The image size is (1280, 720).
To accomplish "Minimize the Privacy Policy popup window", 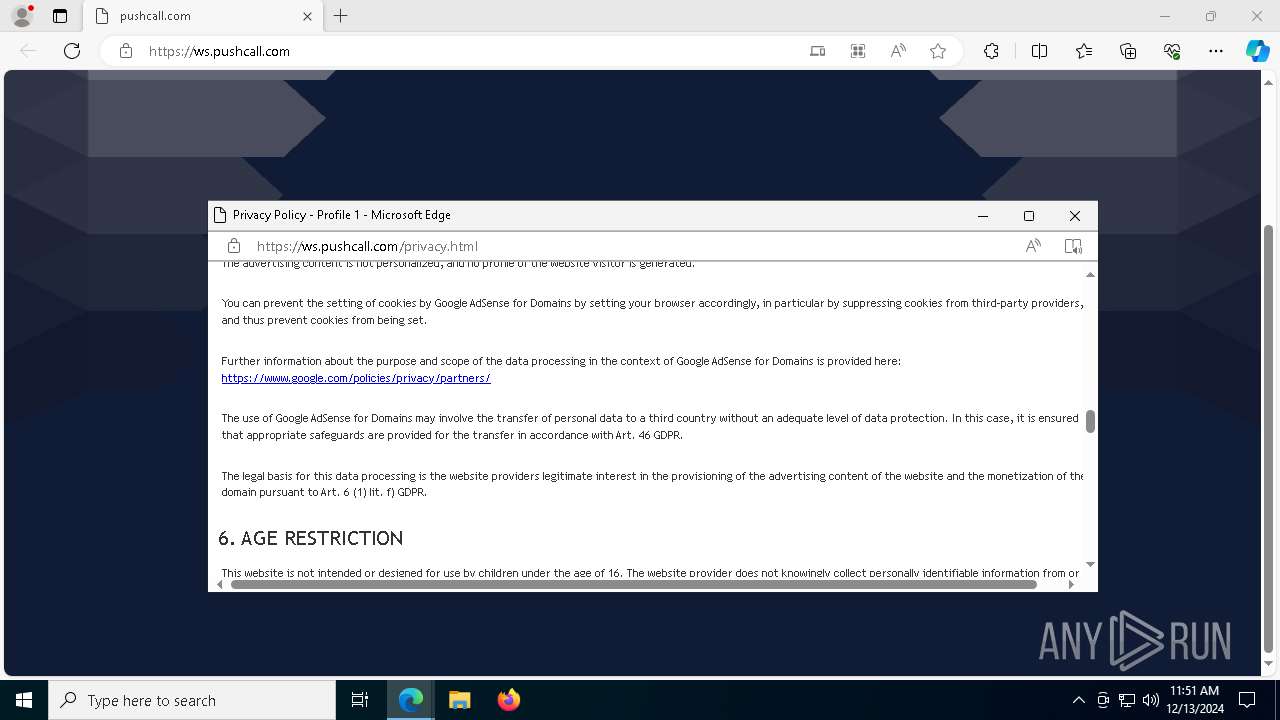I will click(983, 216).
